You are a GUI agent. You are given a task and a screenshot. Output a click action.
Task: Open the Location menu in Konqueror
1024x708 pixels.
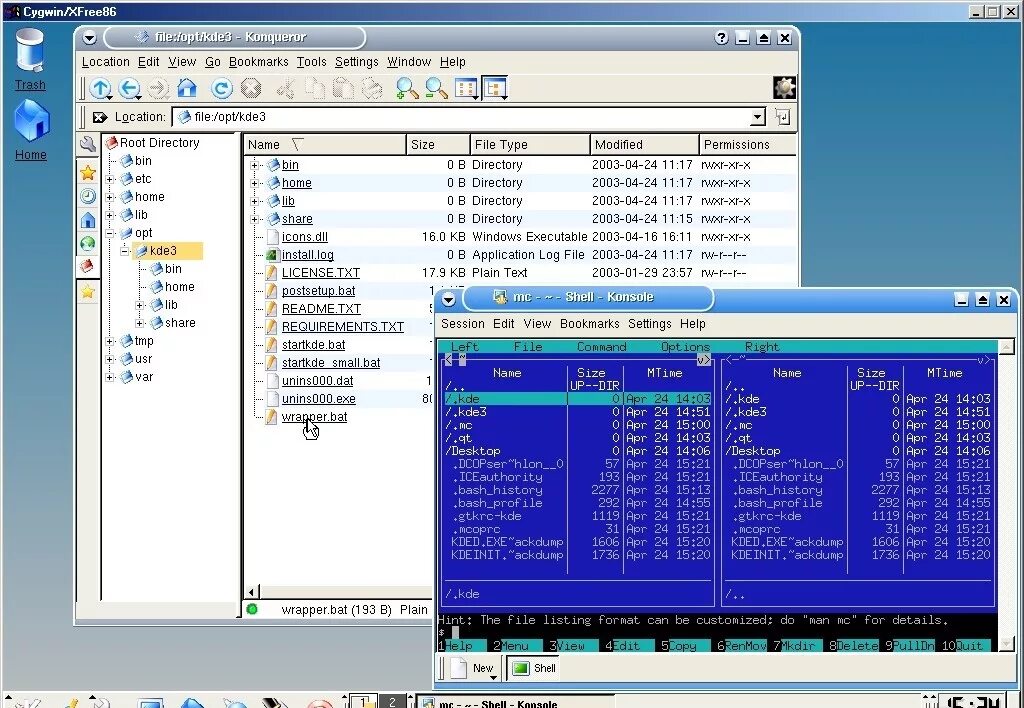(x=105, y=61)
